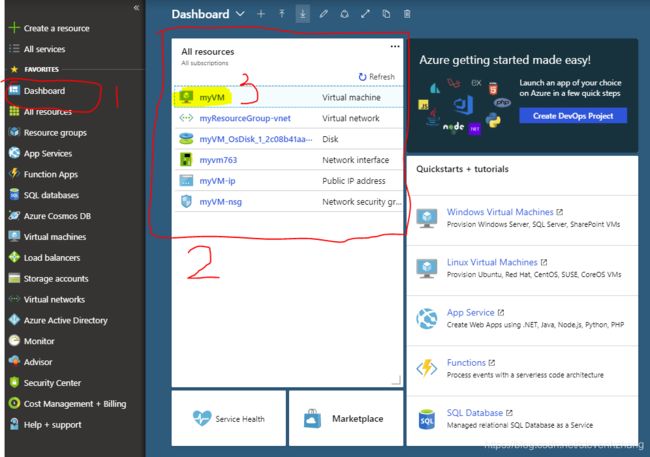Open the myVM-nsg network security group

(x=221, y=202)
